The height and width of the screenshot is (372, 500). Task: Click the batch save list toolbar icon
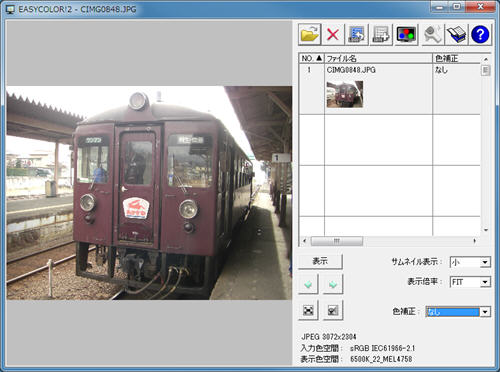coord(381,34)
